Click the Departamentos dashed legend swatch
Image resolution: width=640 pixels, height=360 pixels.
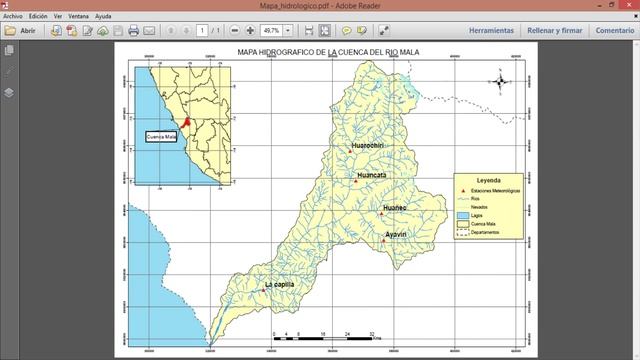coord(463,233)
